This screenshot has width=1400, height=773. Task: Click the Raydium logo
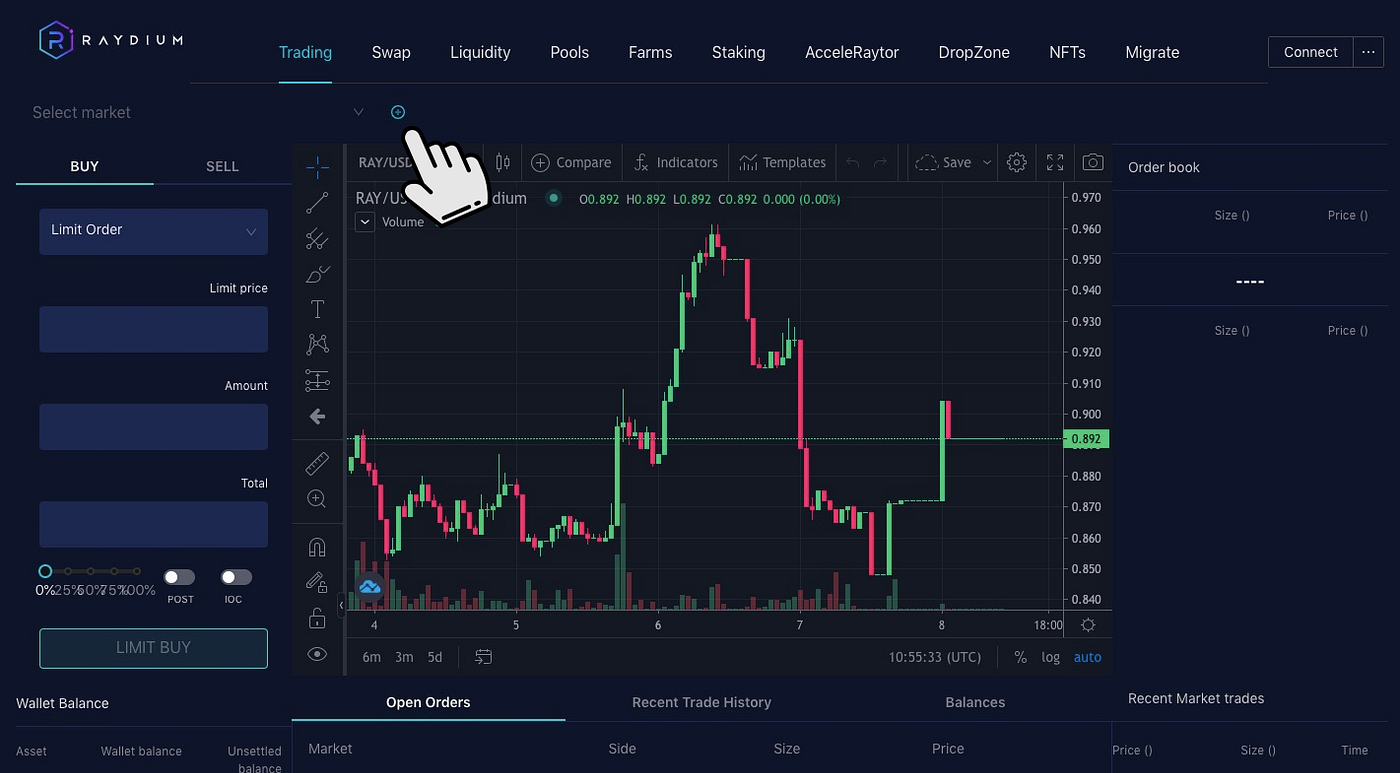click(111, 39)
